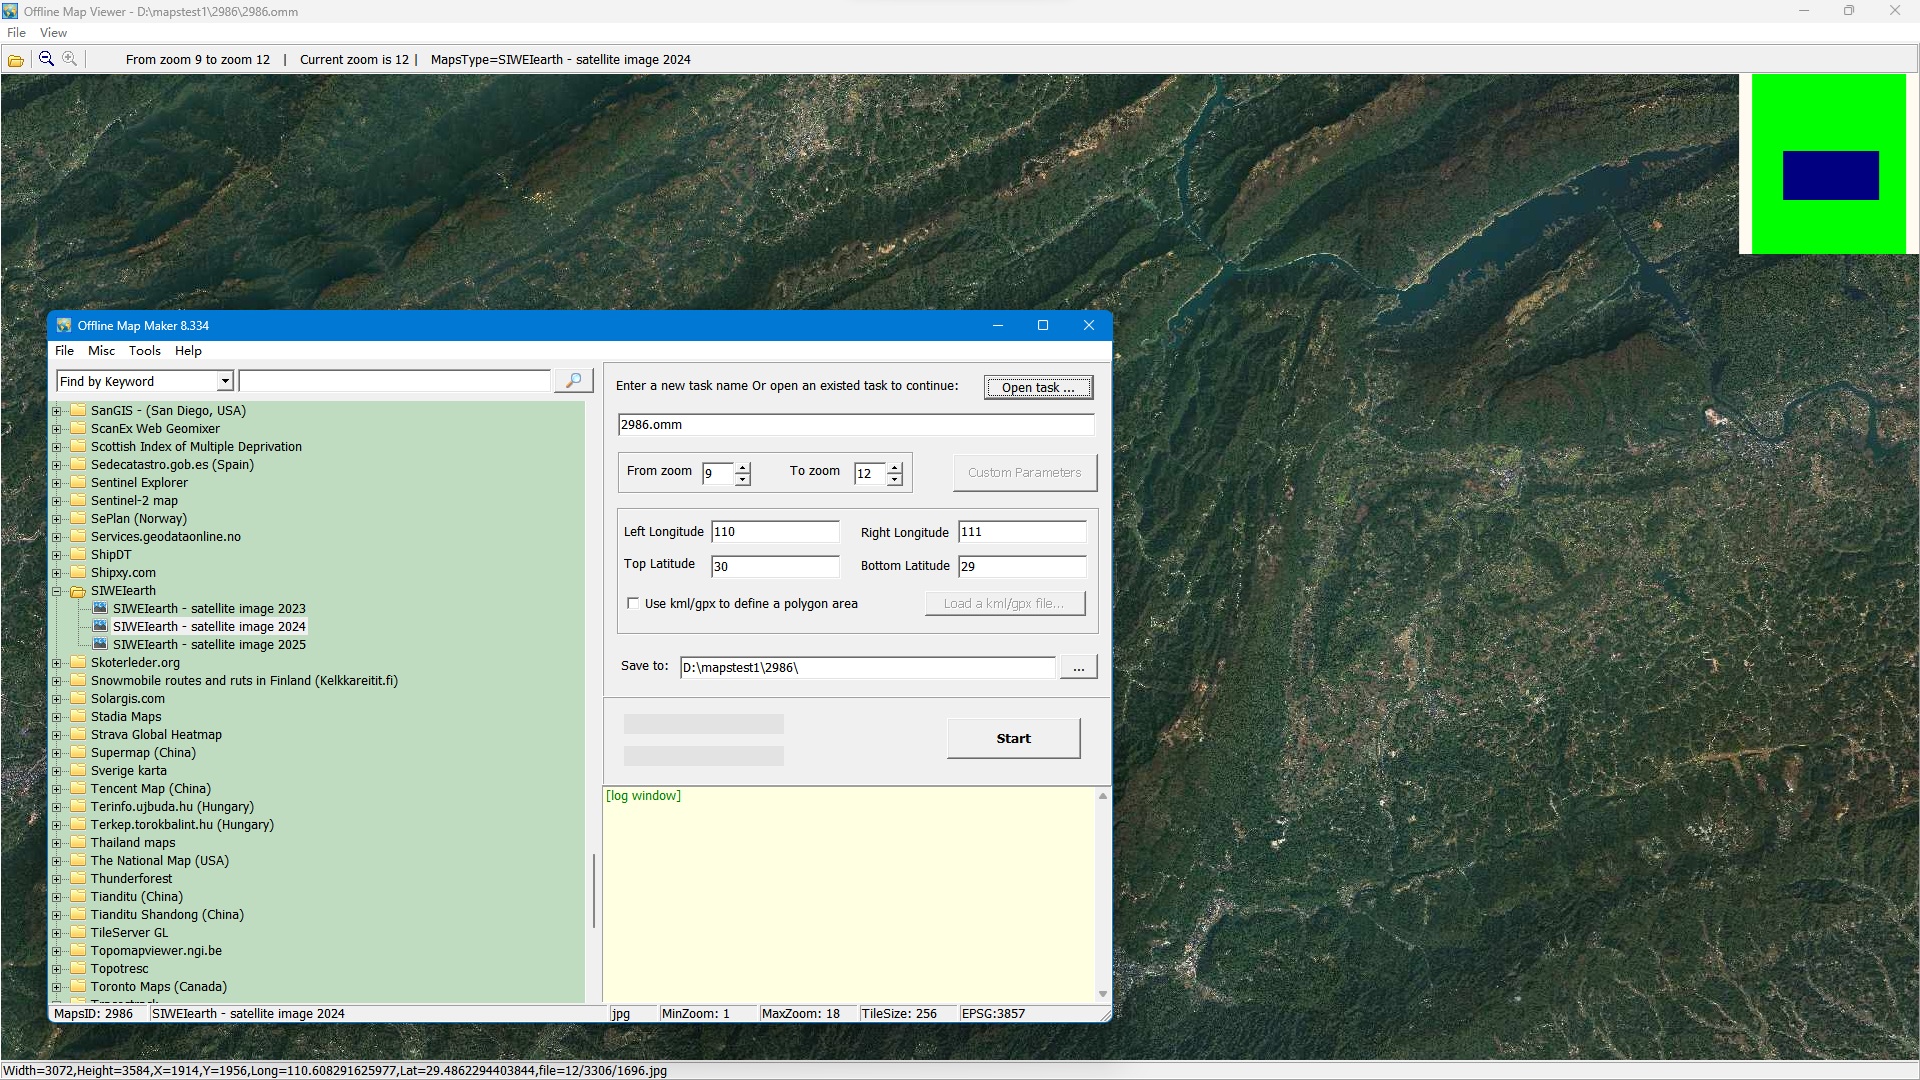
Task: Collapse the SIWEIearth tree node
Action: (57, 591)
